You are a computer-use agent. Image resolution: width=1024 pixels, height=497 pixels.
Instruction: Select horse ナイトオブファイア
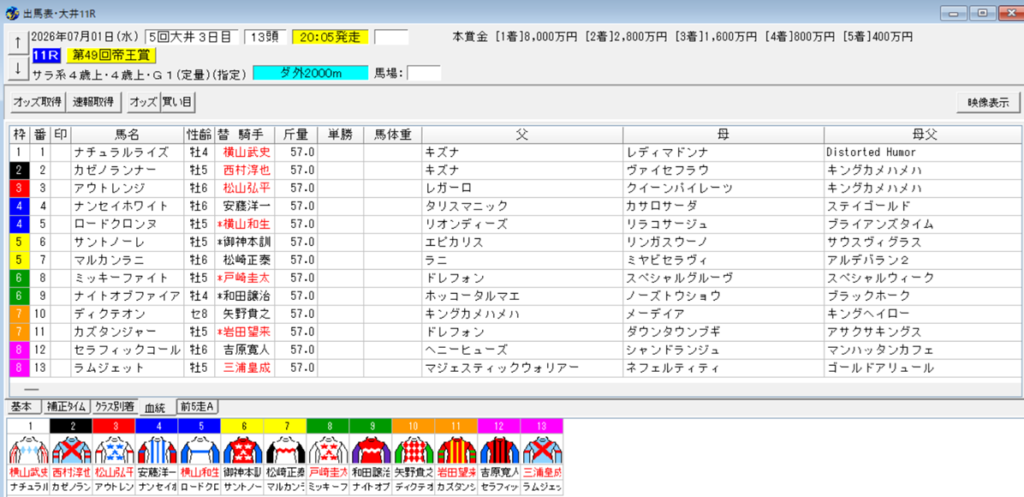(x=127, y=296)
